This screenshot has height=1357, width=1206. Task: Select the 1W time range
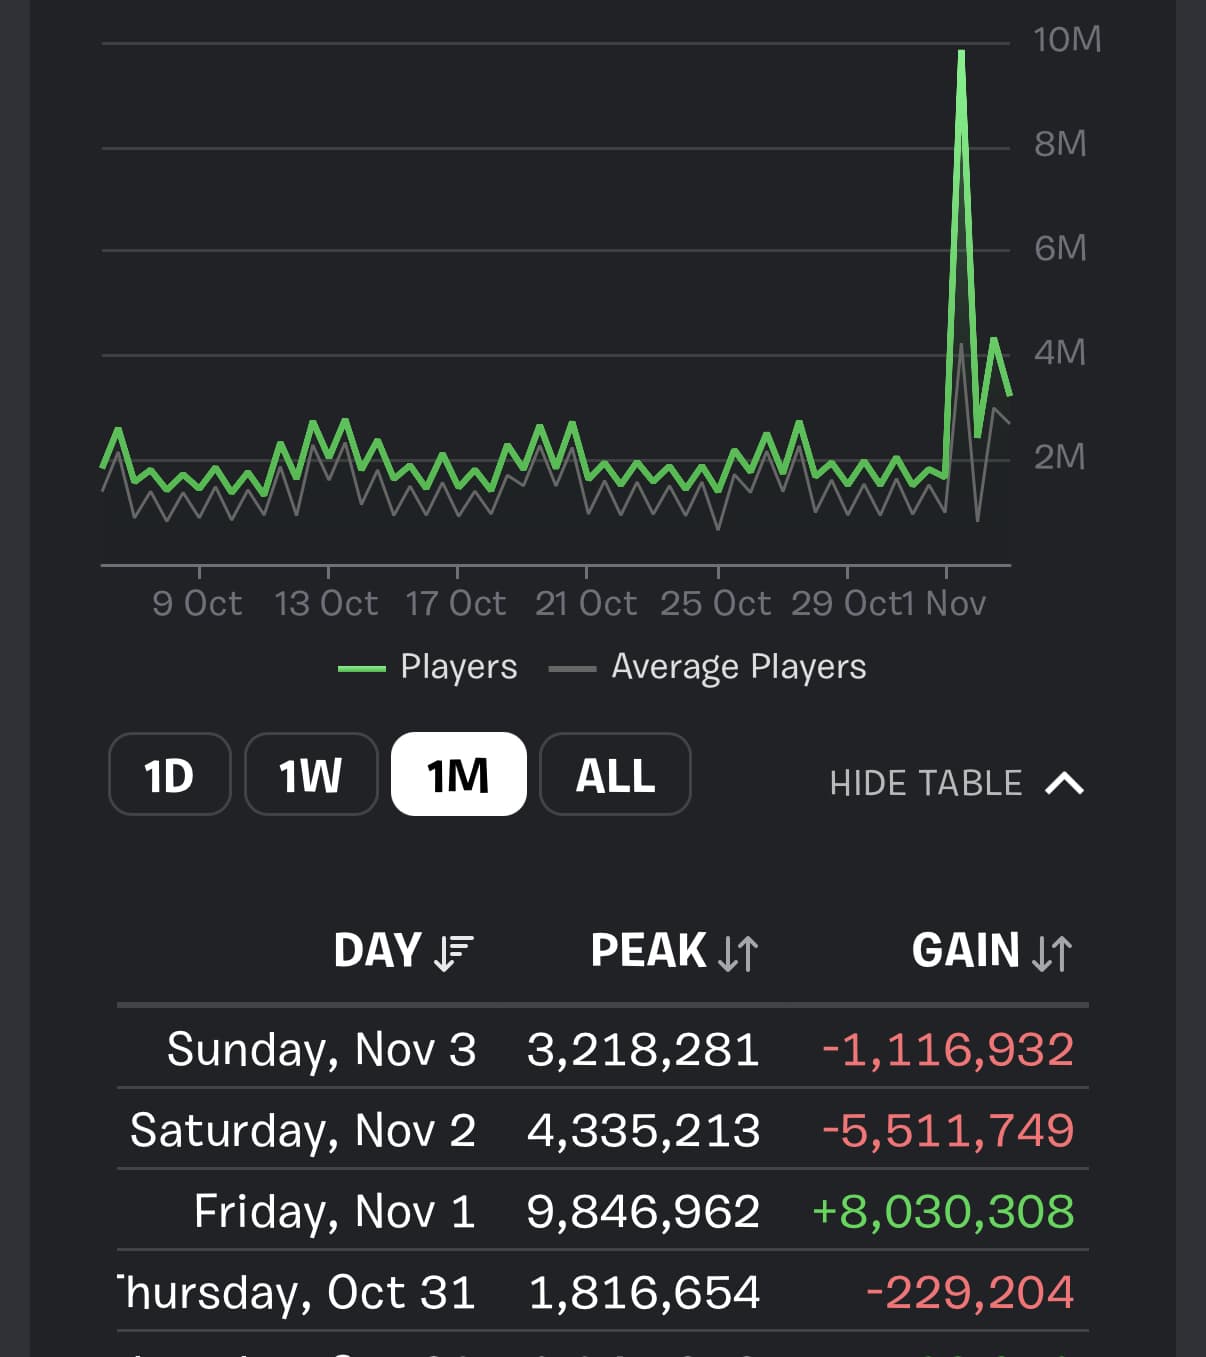tap(311, 775)
